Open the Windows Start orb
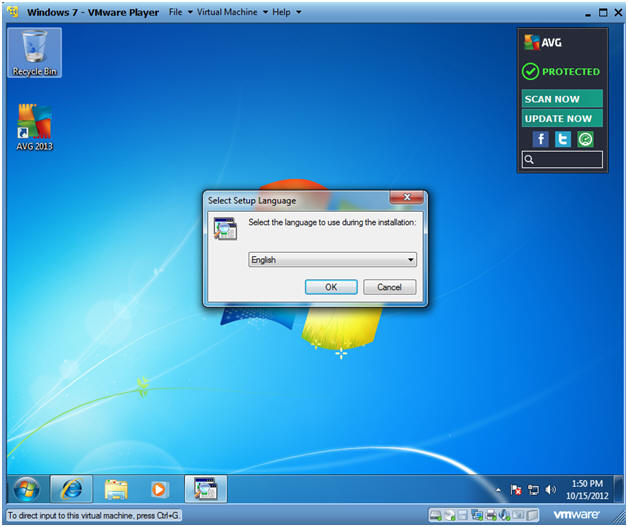 tap(26, 489)
